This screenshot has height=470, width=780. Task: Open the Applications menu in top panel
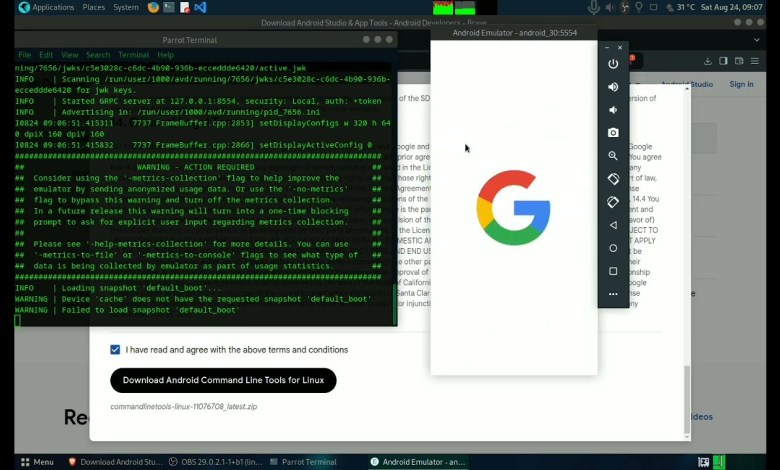click(46, 7)
